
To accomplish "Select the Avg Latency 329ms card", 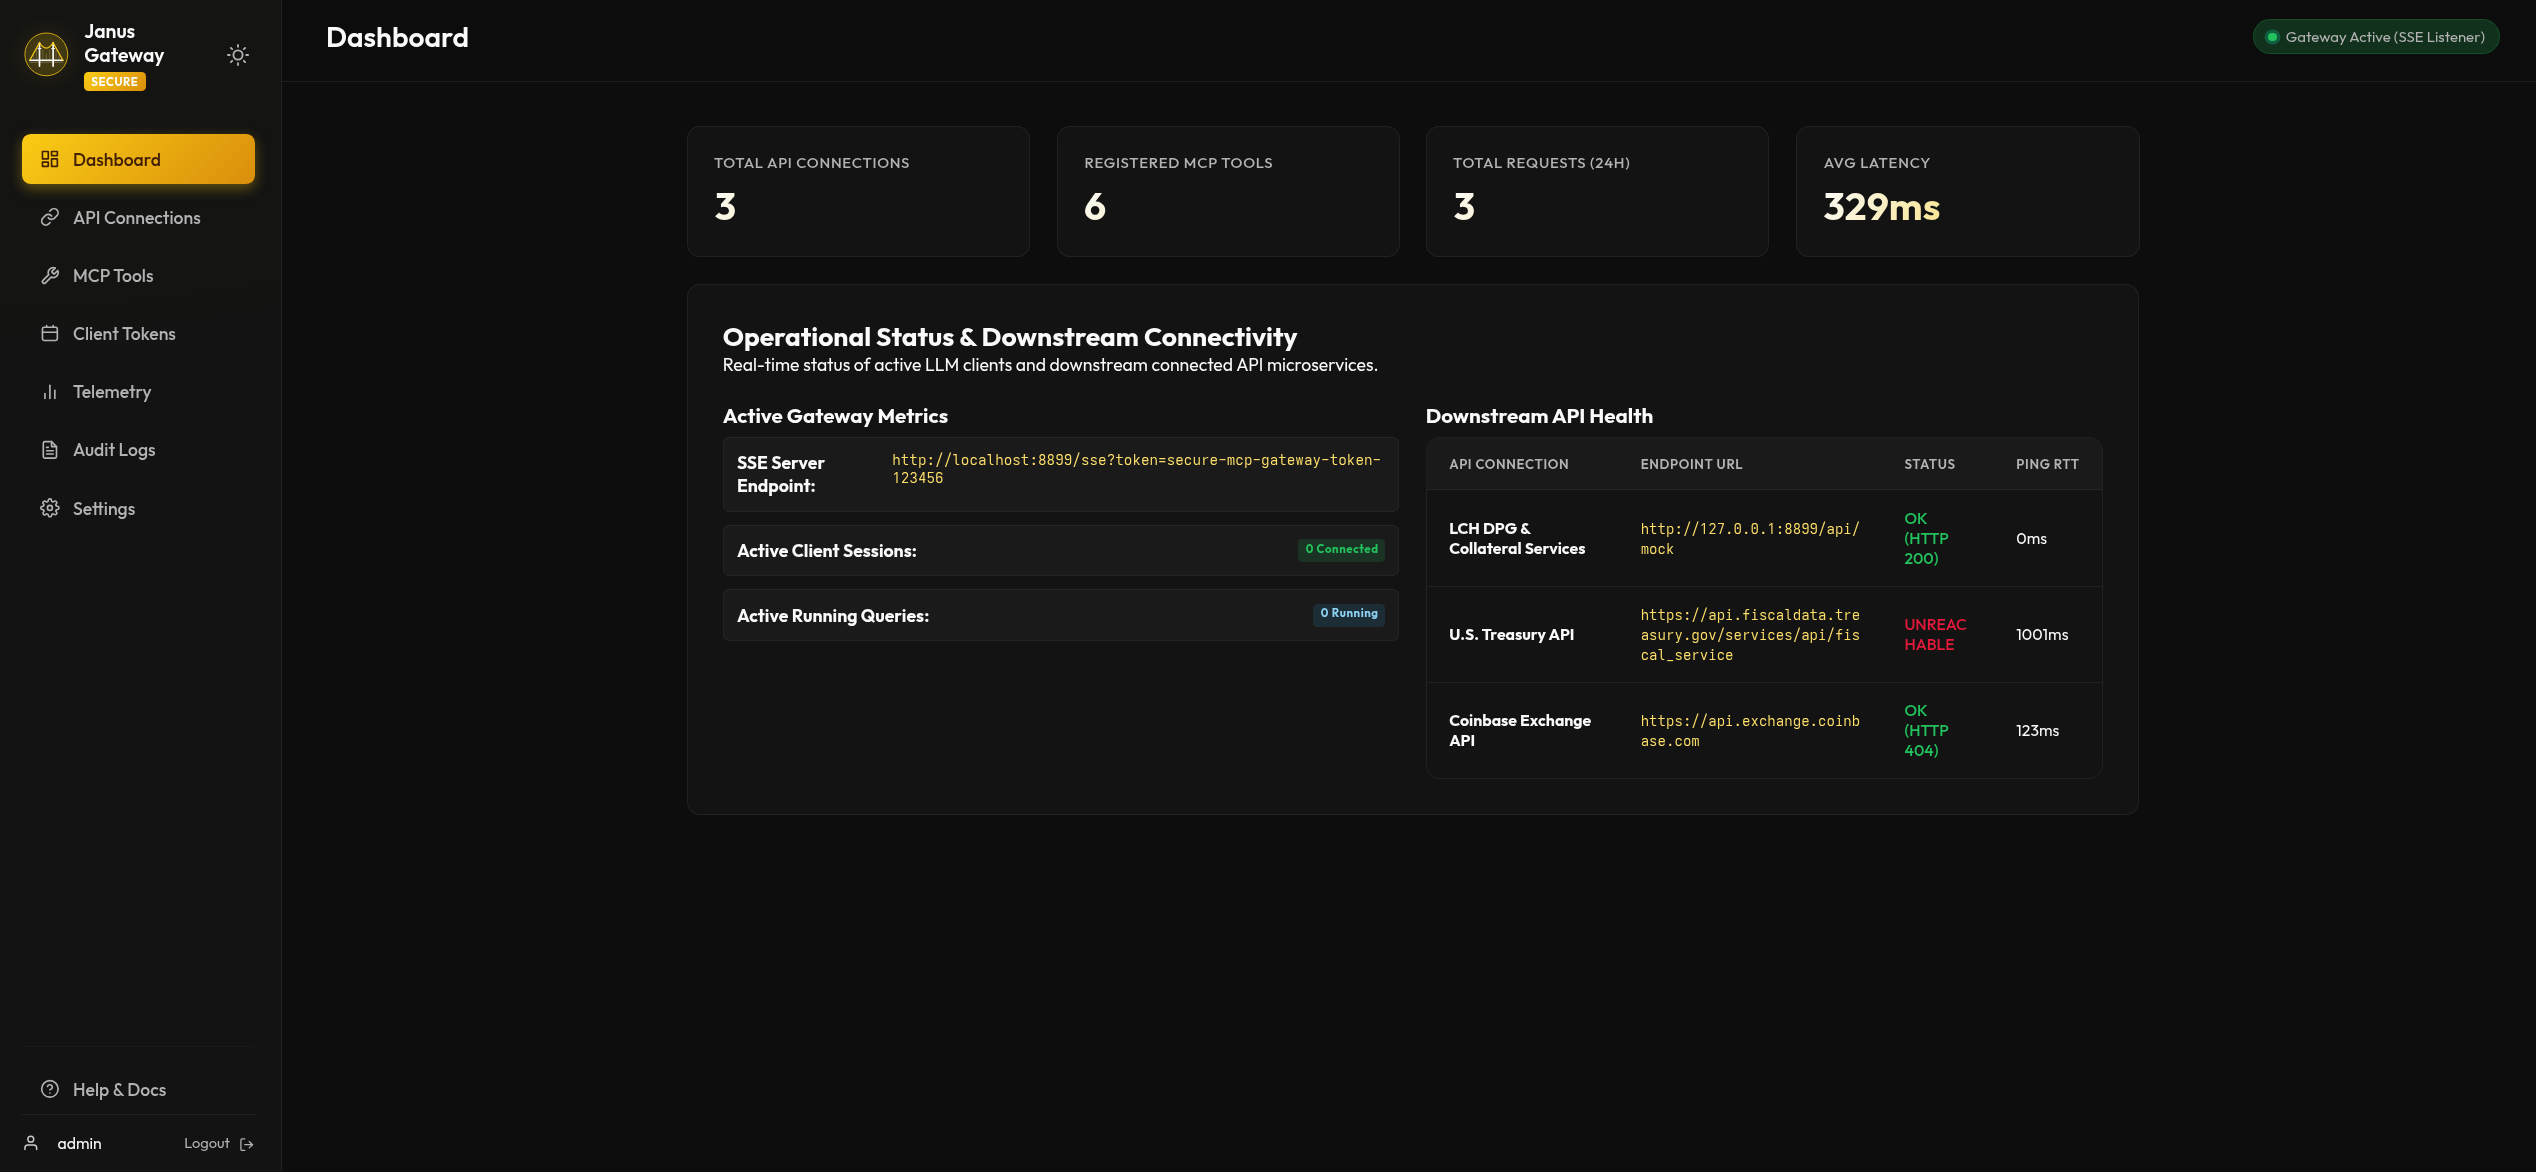I will point(1967,191).
